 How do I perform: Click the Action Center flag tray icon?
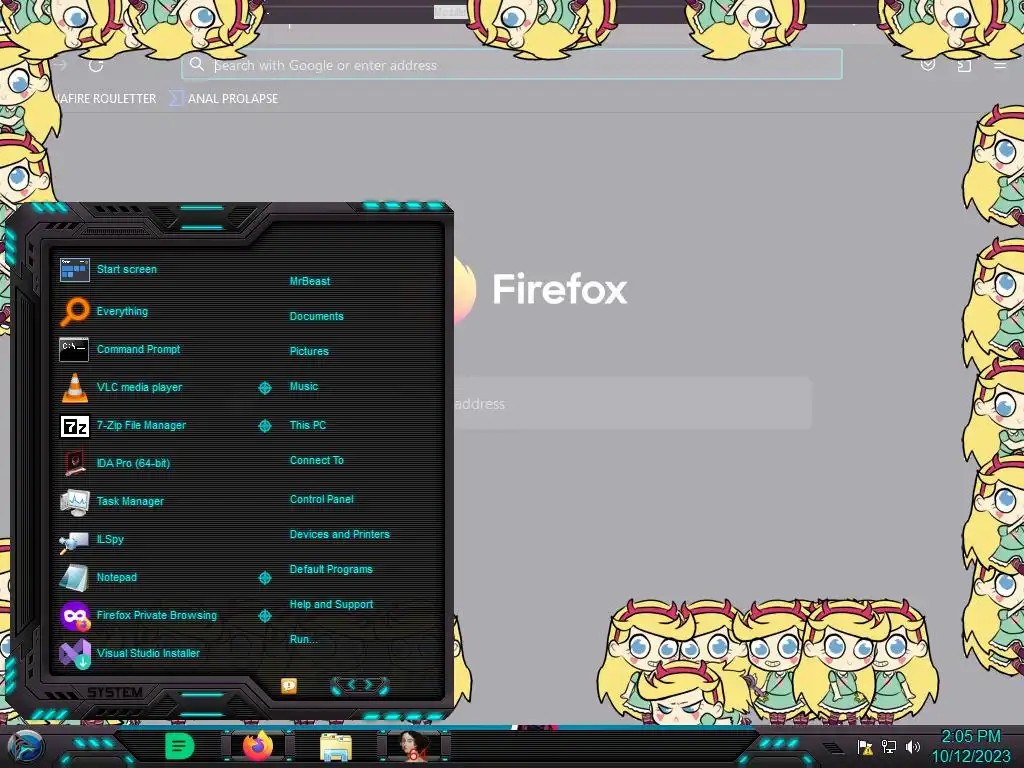865,747
